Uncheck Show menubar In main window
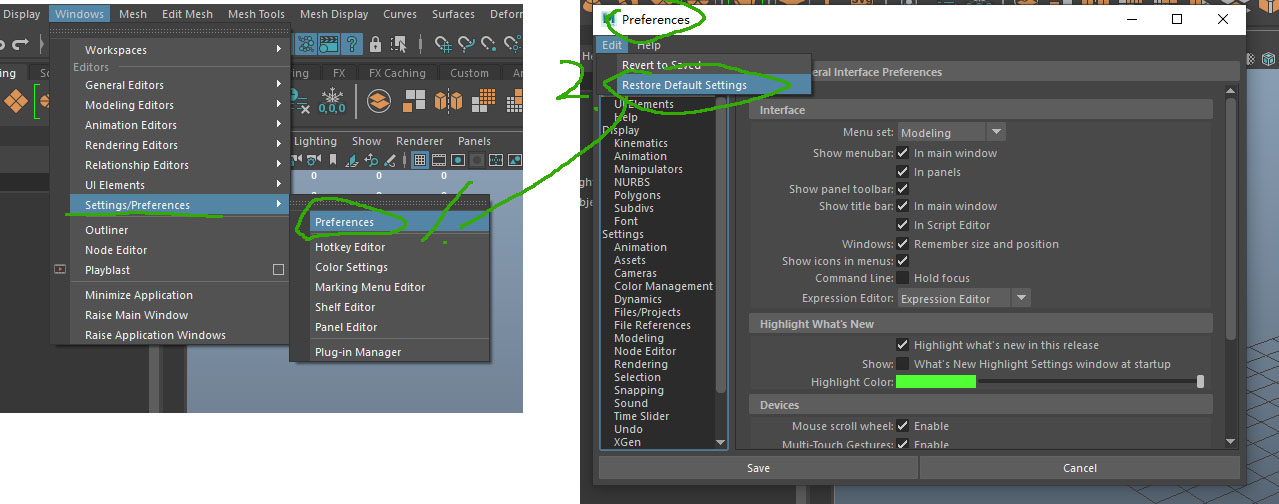1279x504 pixels. pos(903,153)
